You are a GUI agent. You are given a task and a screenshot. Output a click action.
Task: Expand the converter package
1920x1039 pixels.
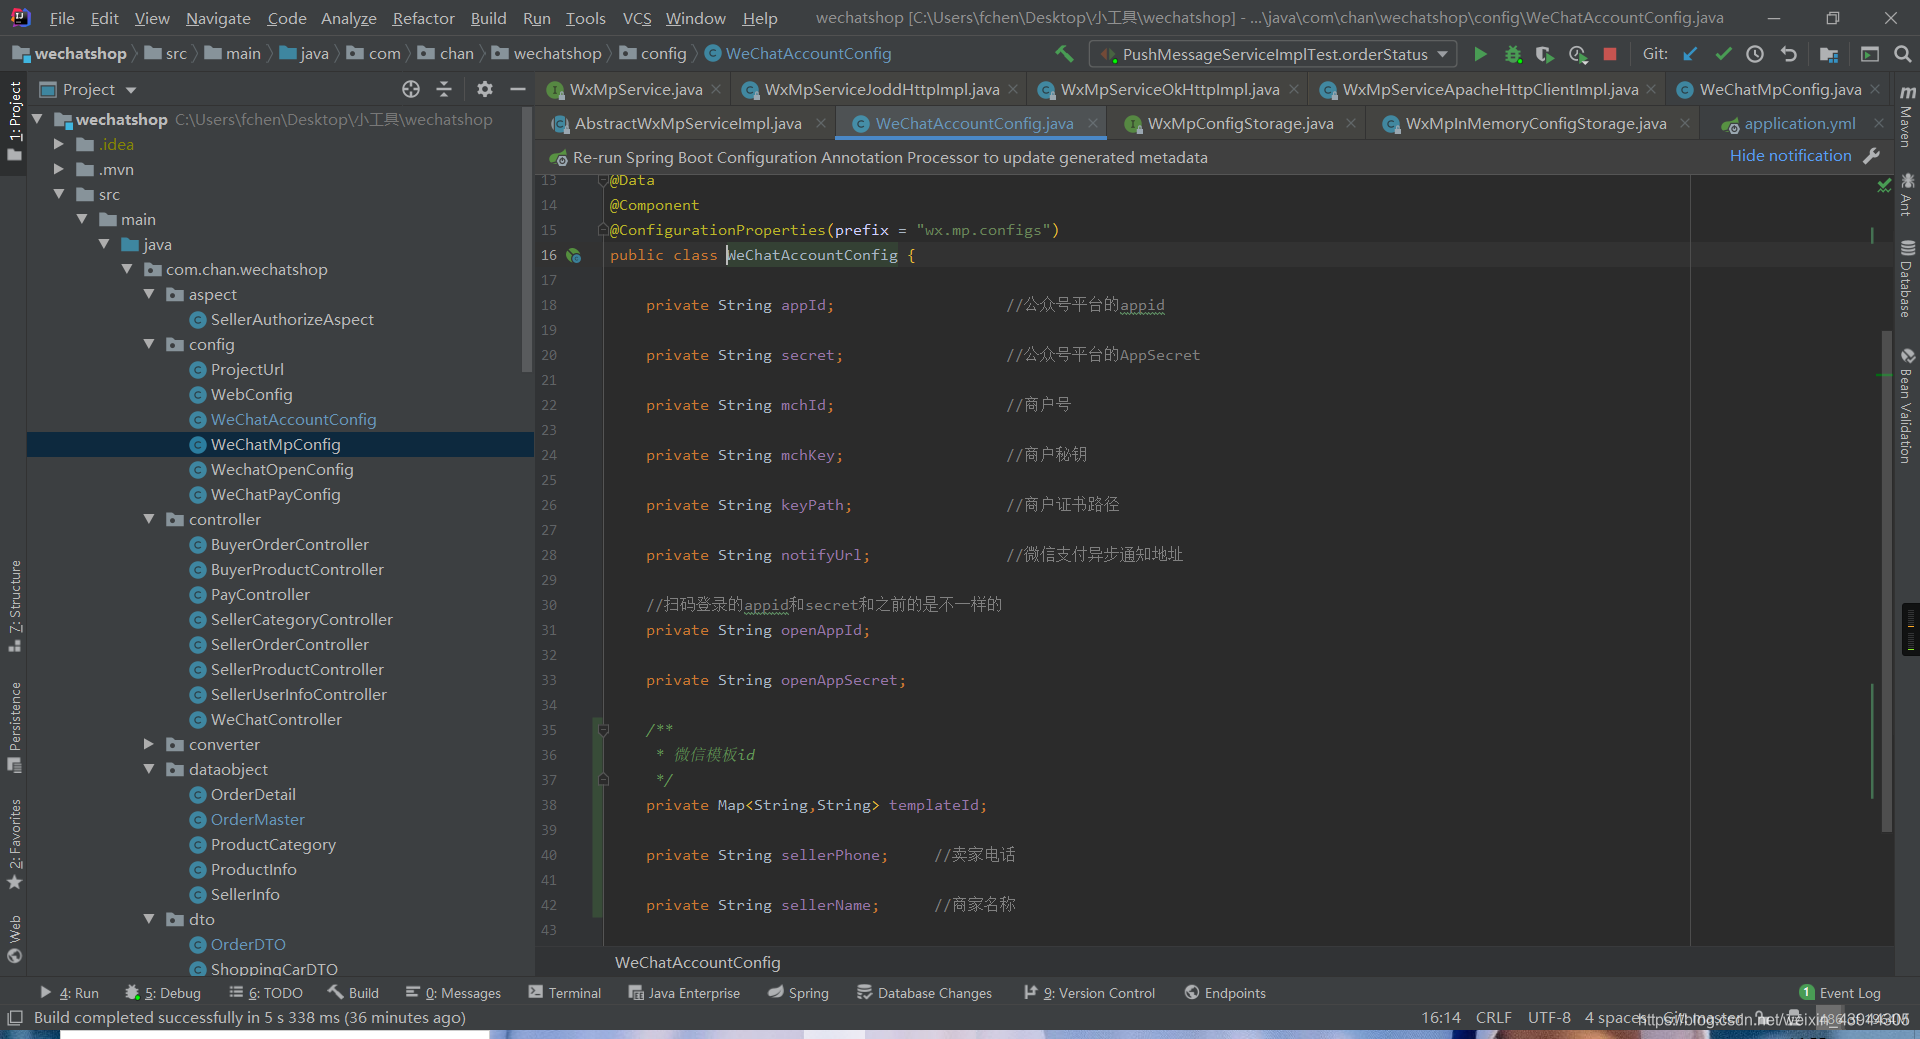coord(149,744)
